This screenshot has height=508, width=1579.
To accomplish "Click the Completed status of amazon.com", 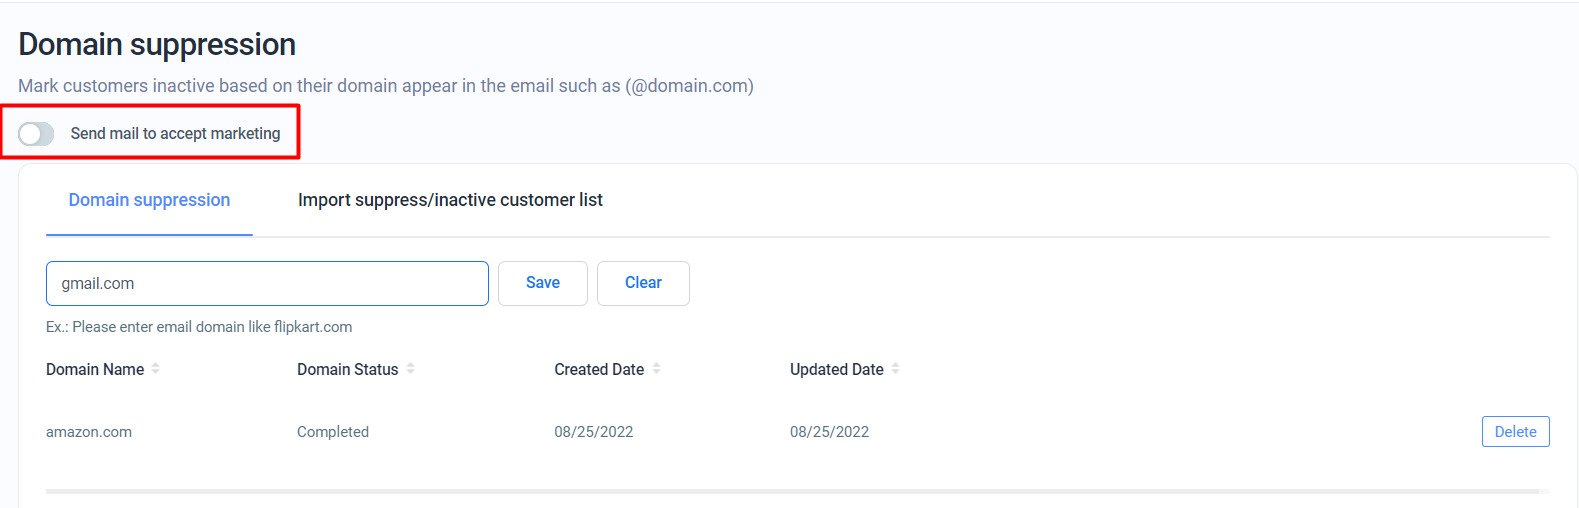I will click(x=333, y=432).
